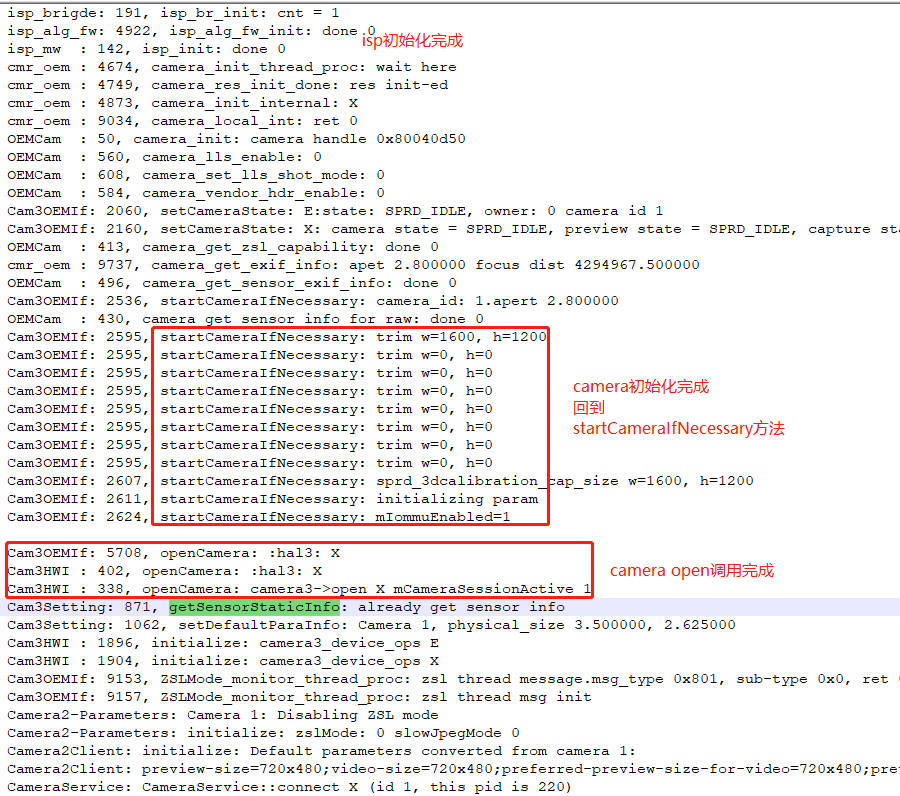Select the 'trim w=1600, h=1200' log line

tap(277, 337)
